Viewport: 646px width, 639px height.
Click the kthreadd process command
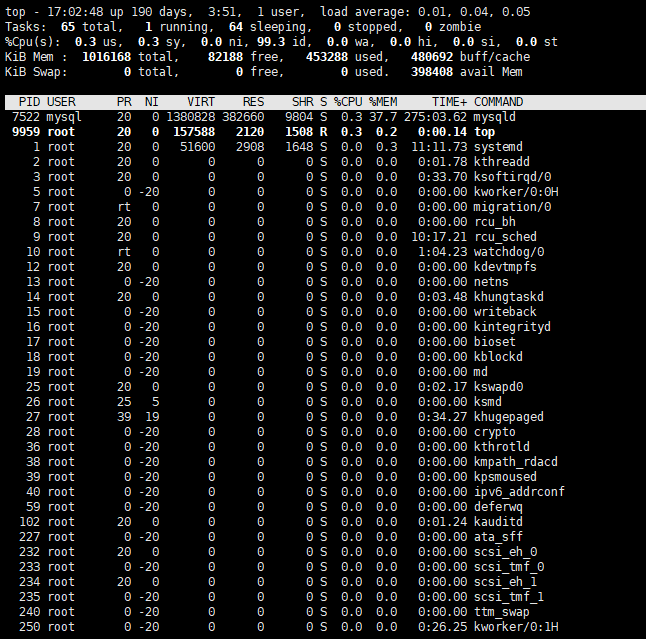click(x=503, y=162)
